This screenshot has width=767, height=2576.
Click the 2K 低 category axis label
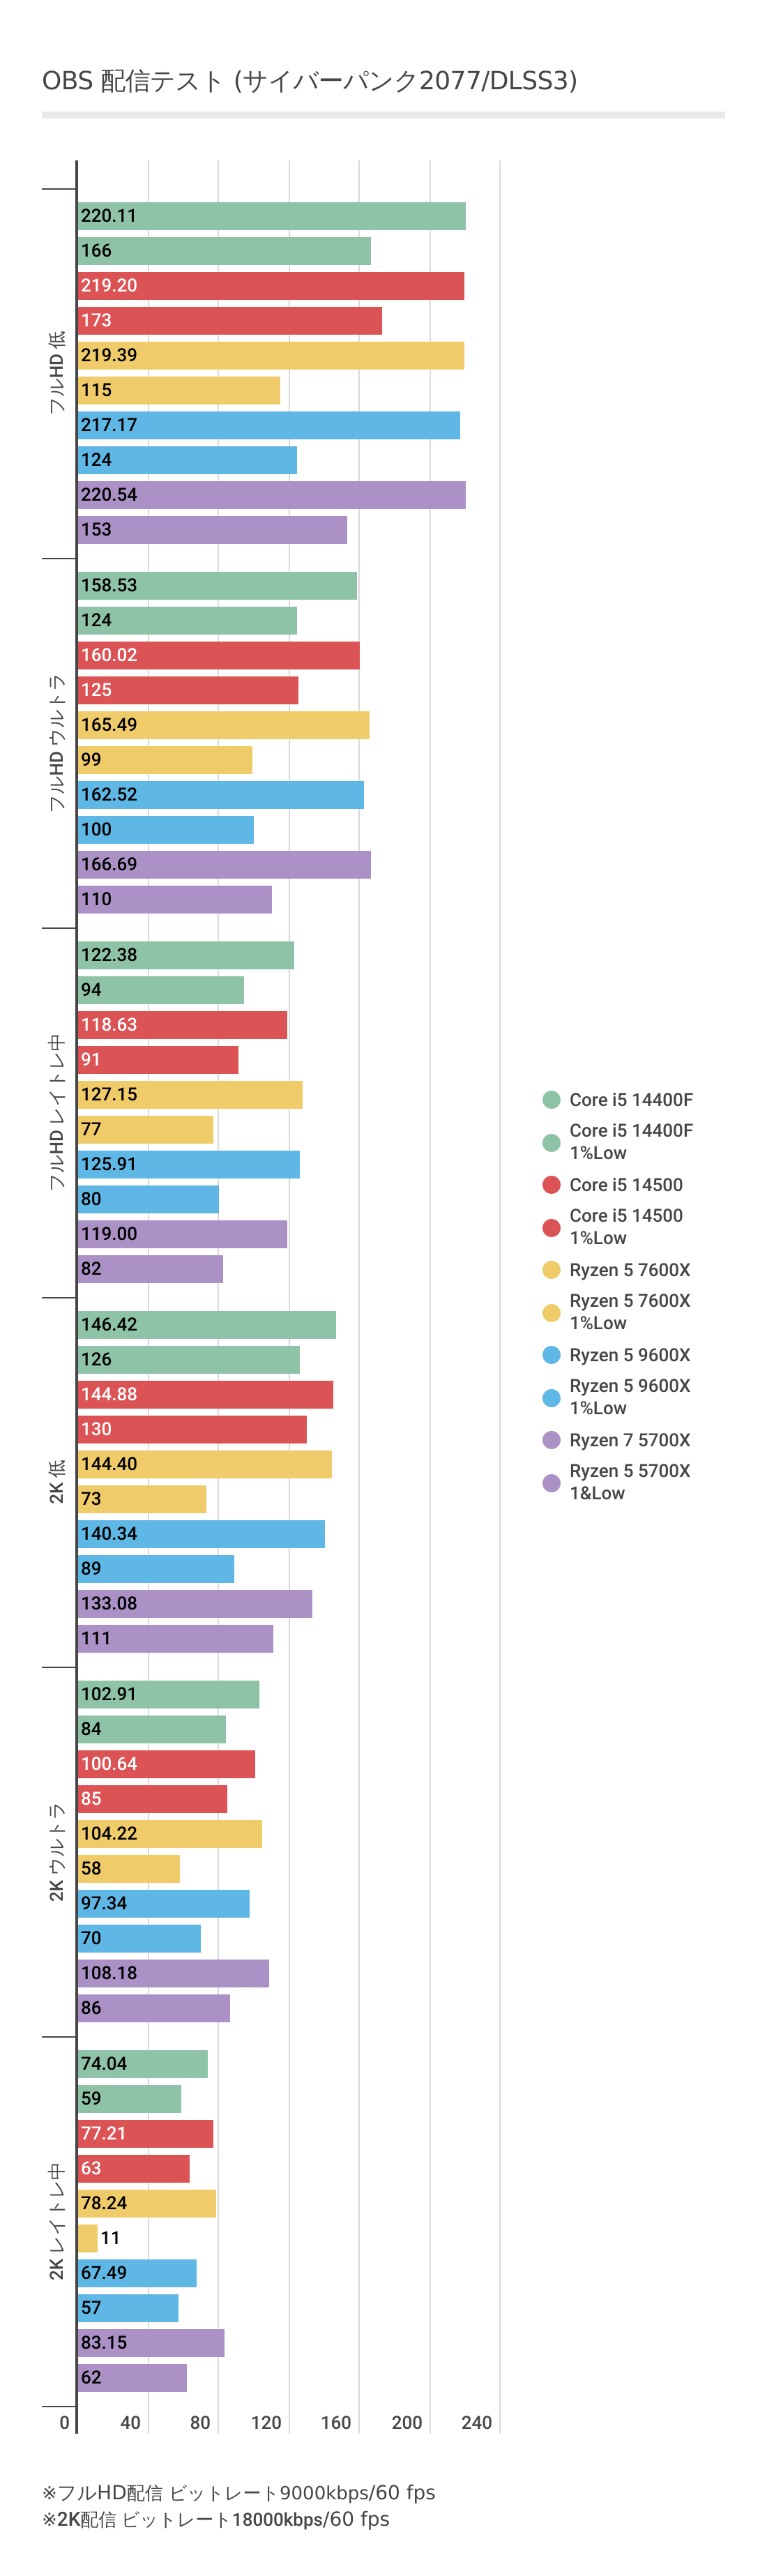(x=57, y=1481)
